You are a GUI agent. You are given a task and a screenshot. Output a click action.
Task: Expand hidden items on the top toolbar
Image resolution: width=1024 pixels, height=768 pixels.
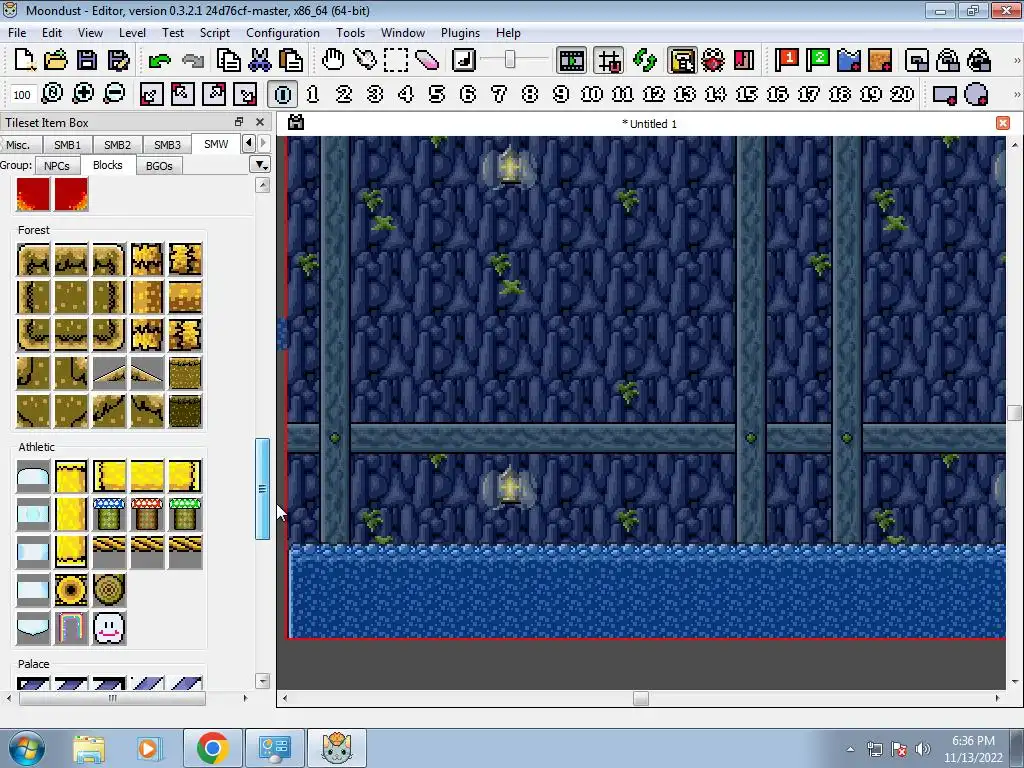1016,60
